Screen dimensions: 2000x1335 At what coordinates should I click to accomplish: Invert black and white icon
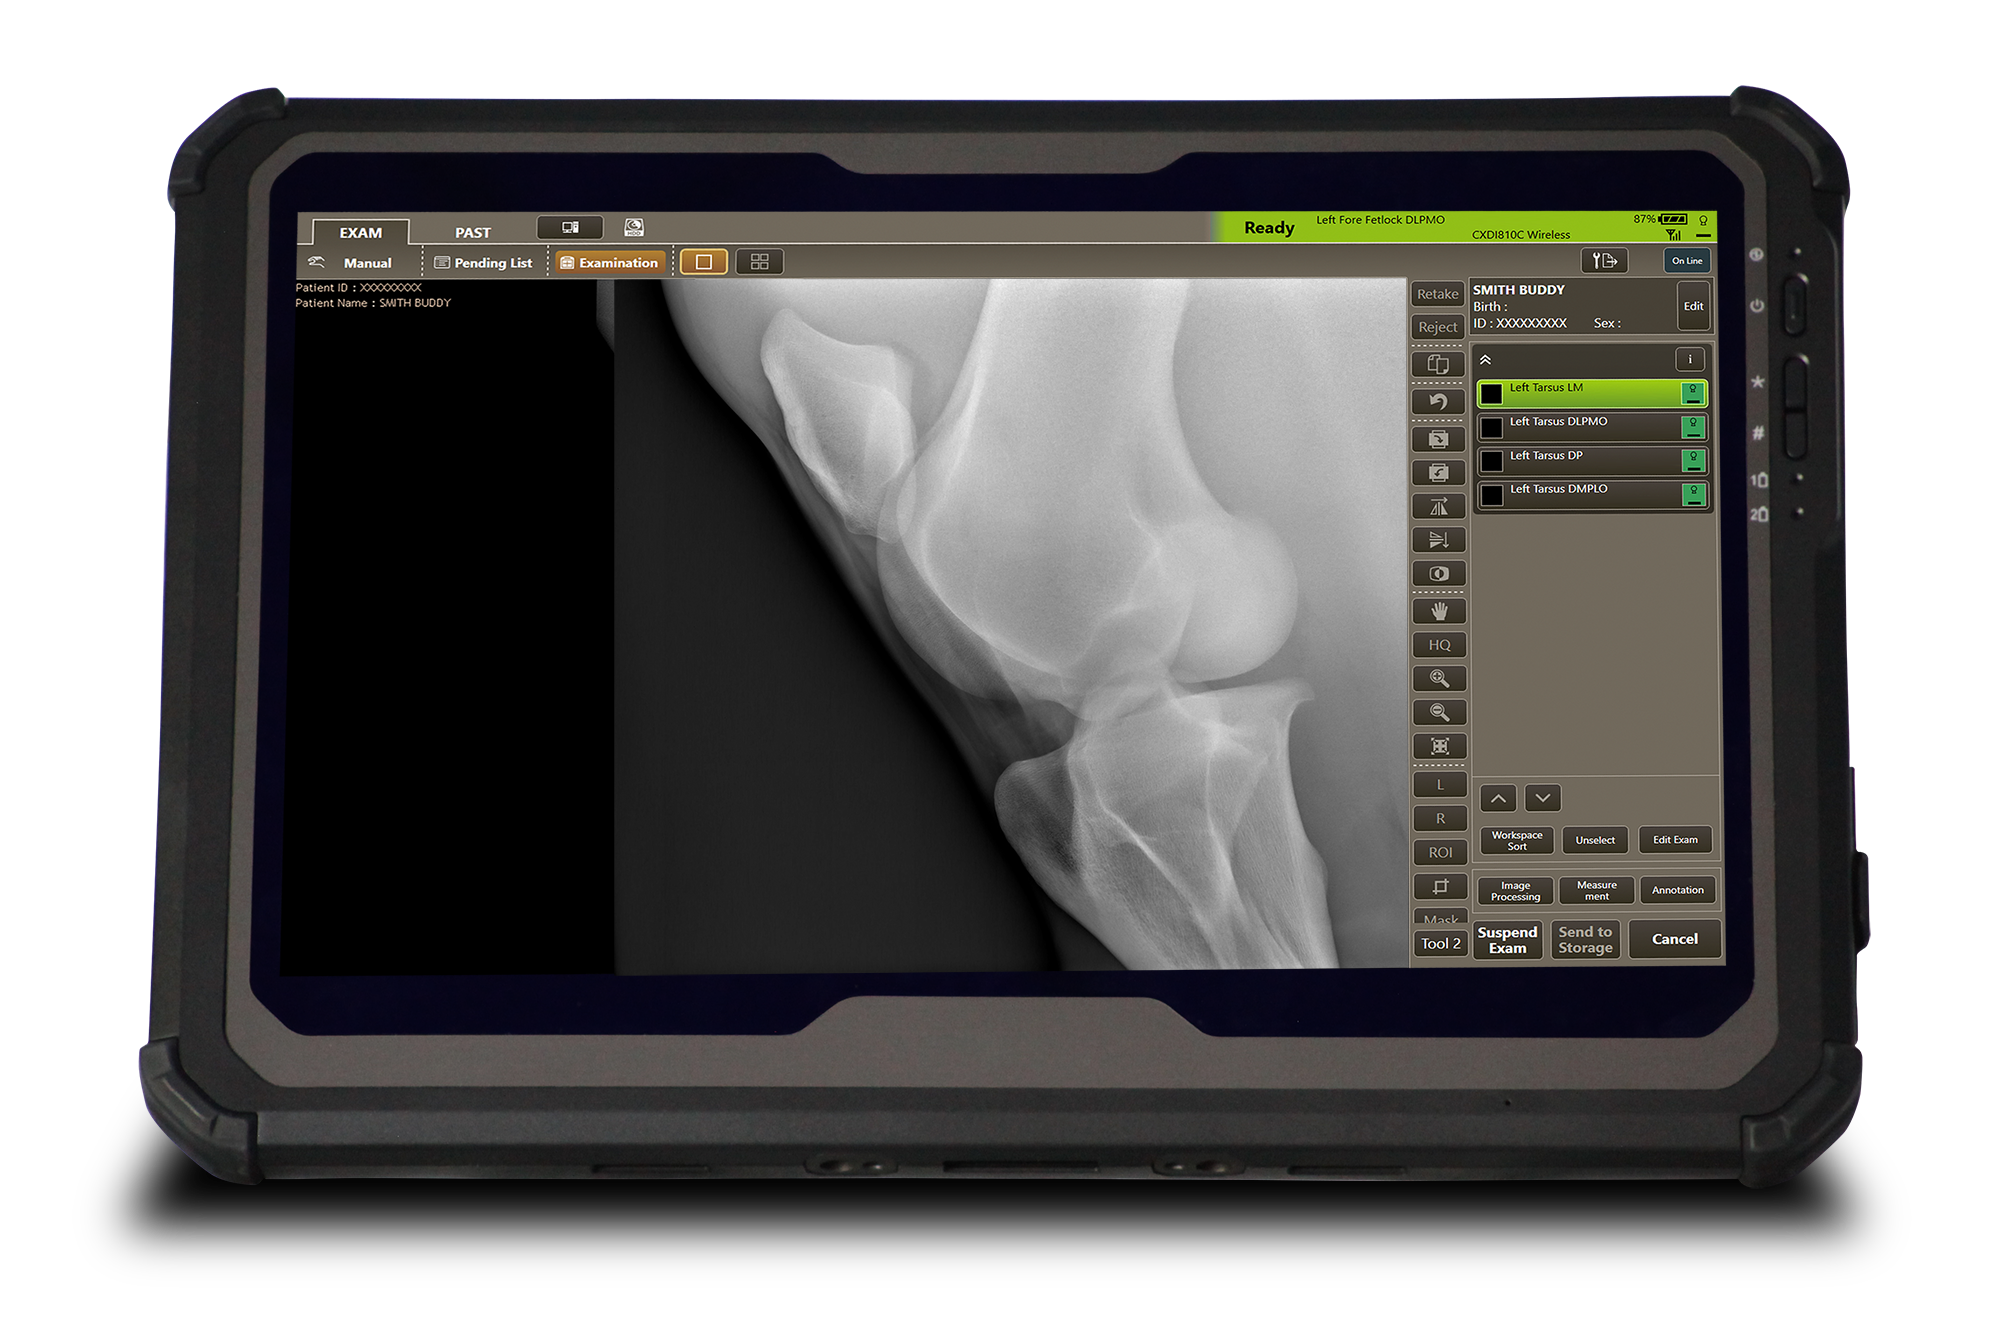pyautogui.click(x=1438, y=573)
